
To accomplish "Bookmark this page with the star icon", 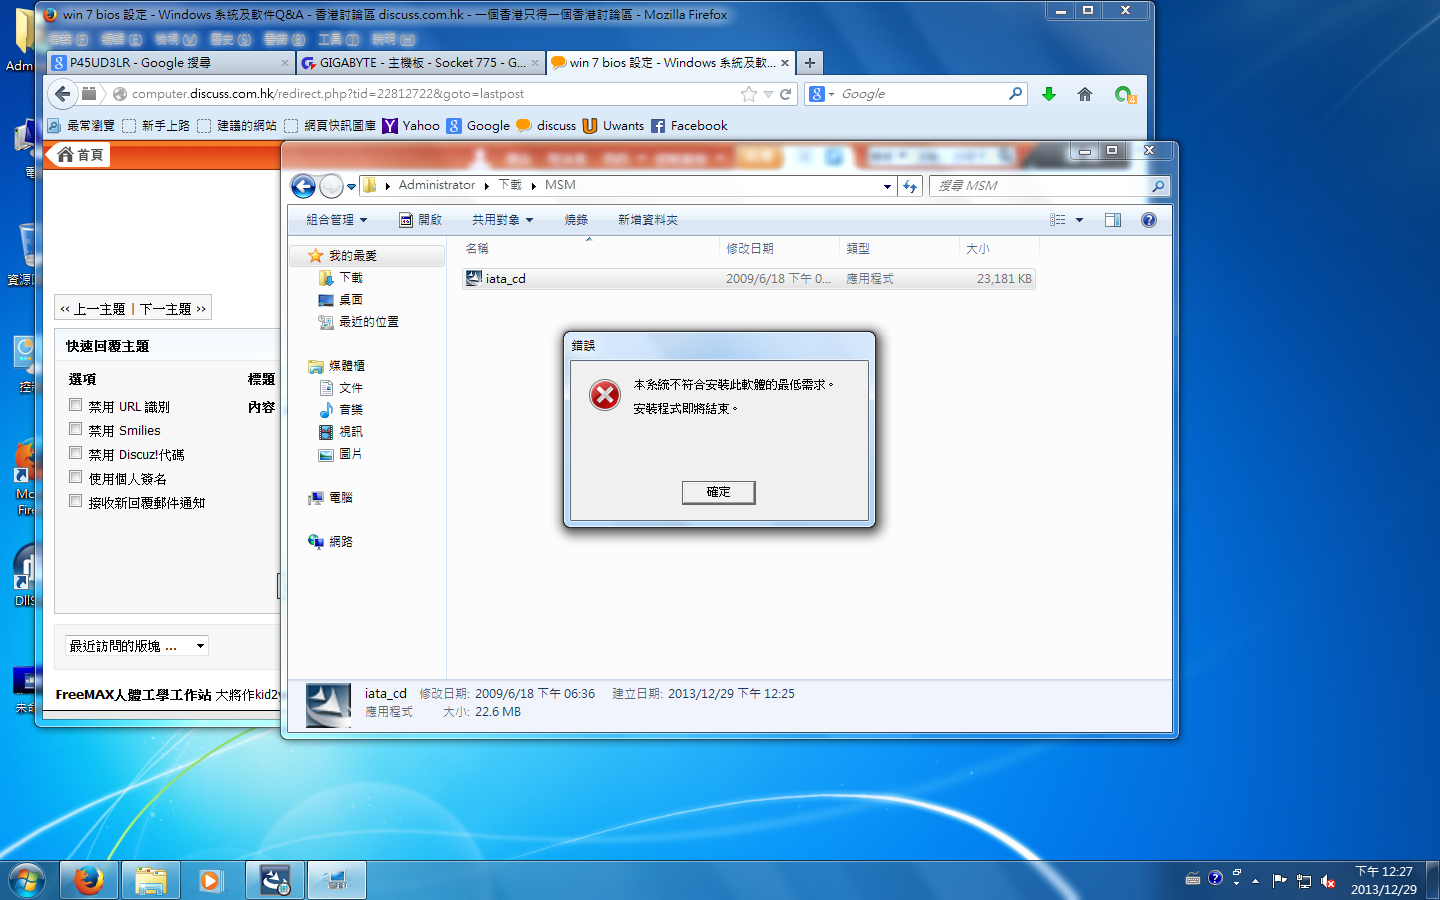I will (x=749, y=94).
